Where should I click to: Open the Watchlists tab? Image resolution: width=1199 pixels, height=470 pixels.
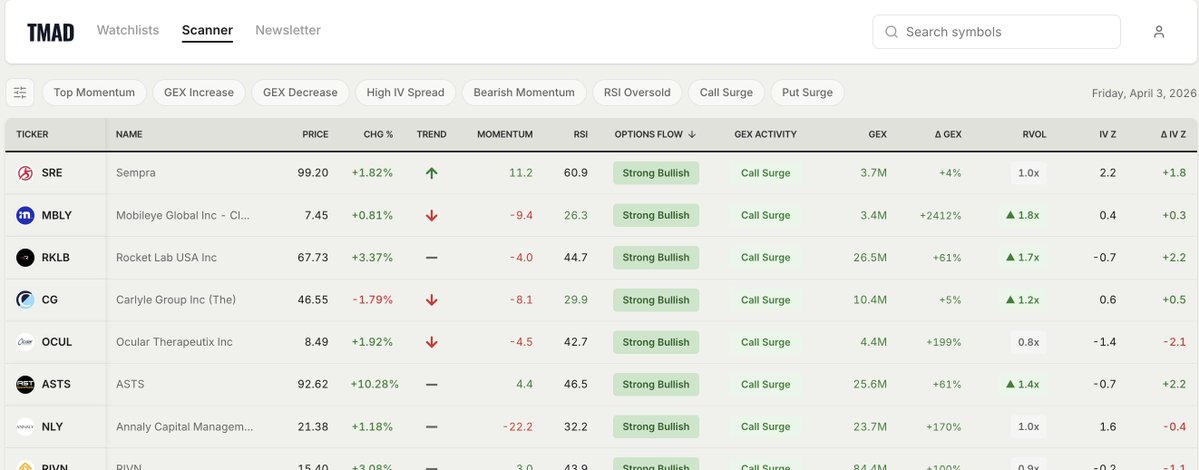[128, 30]
